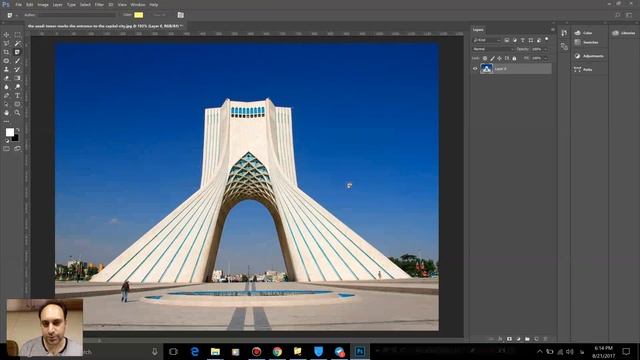Image resolution: width=640 pixels, height=360 pixels.
Task: Toggle lock all padlock icon
Action: click(x=514, y=58)
